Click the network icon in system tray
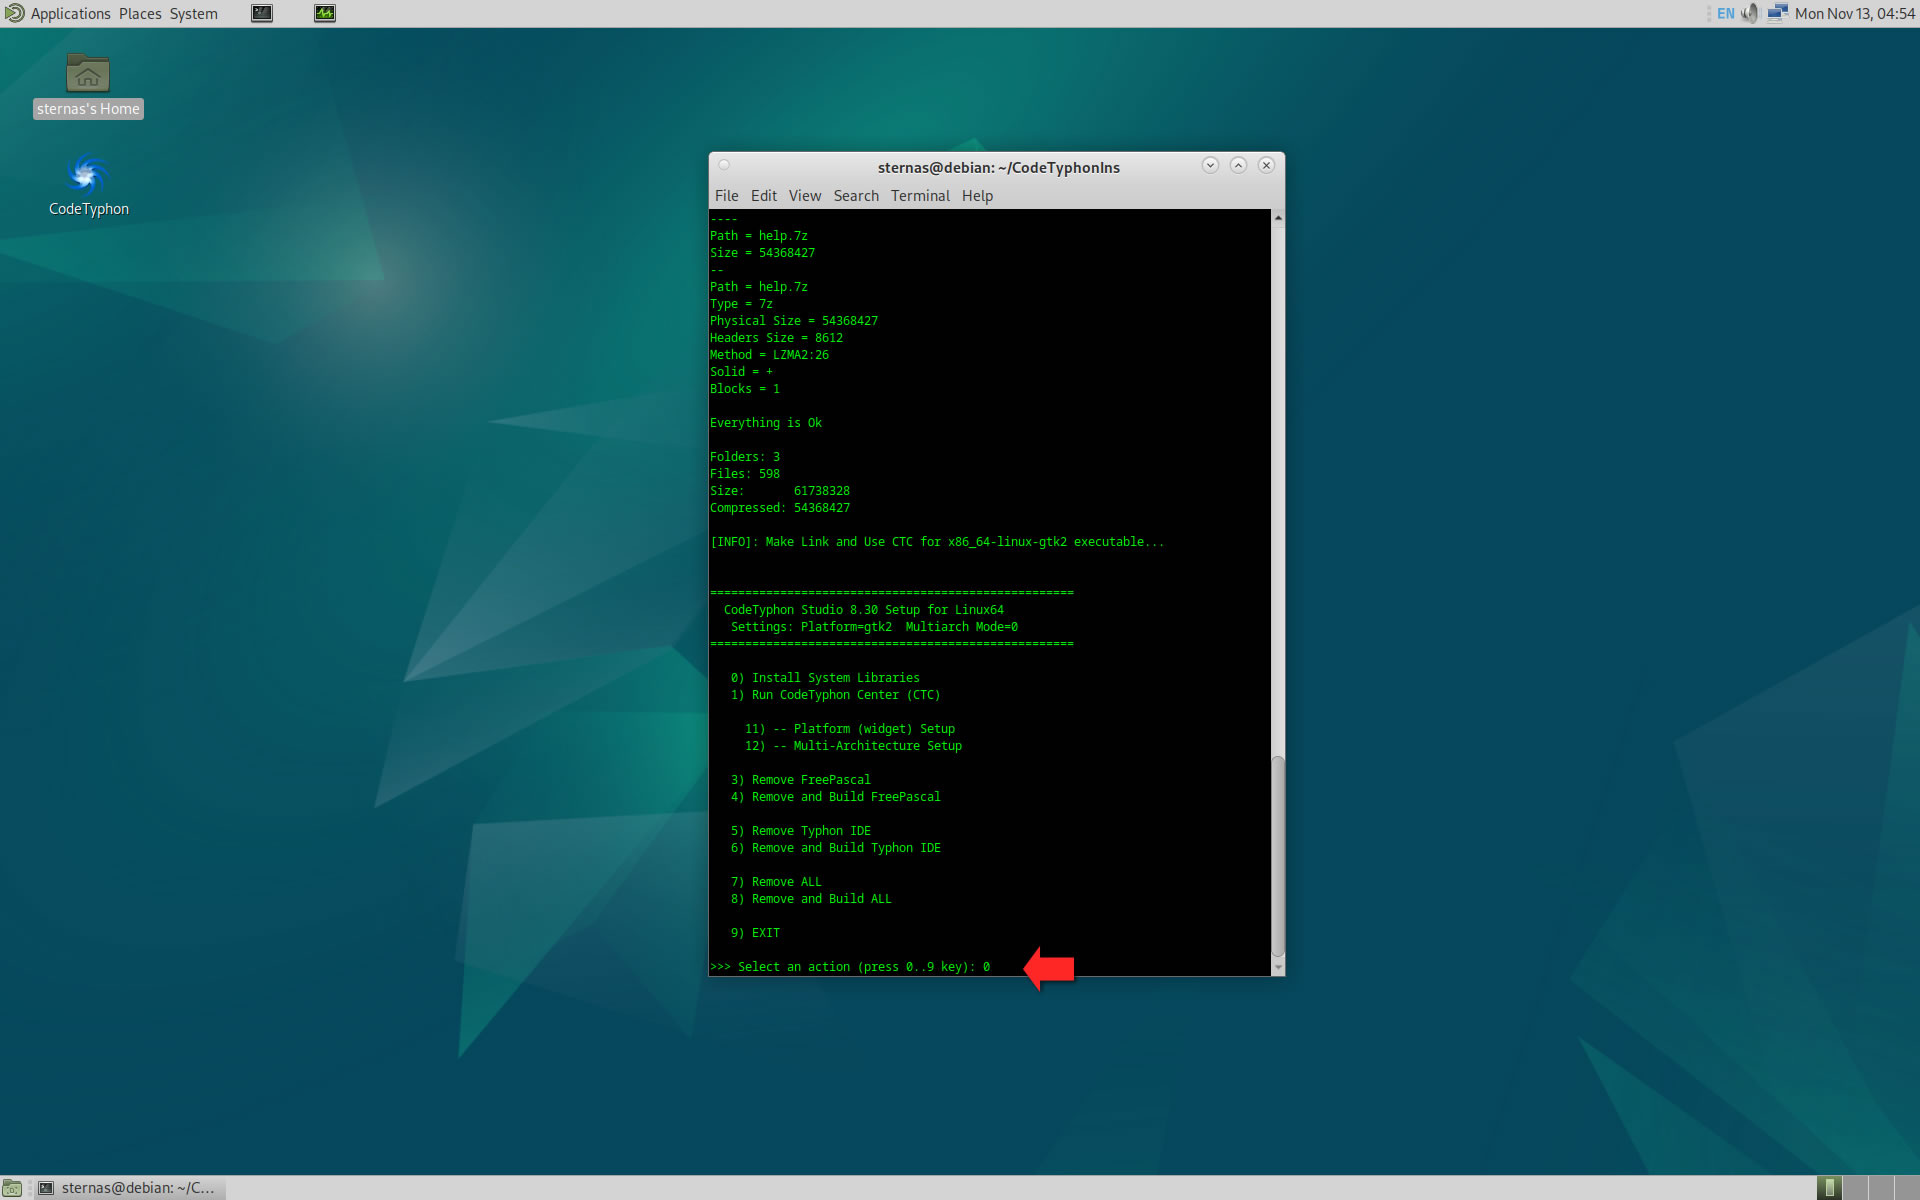The image size is (1920, 1200). [1777, 13]
